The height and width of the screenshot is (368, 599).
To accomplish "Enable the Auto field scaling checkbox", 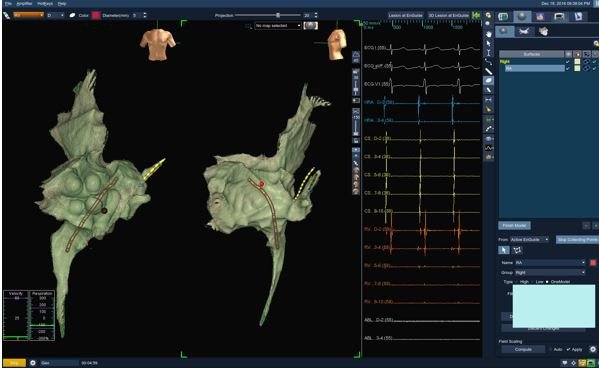I will coord(551,349).
